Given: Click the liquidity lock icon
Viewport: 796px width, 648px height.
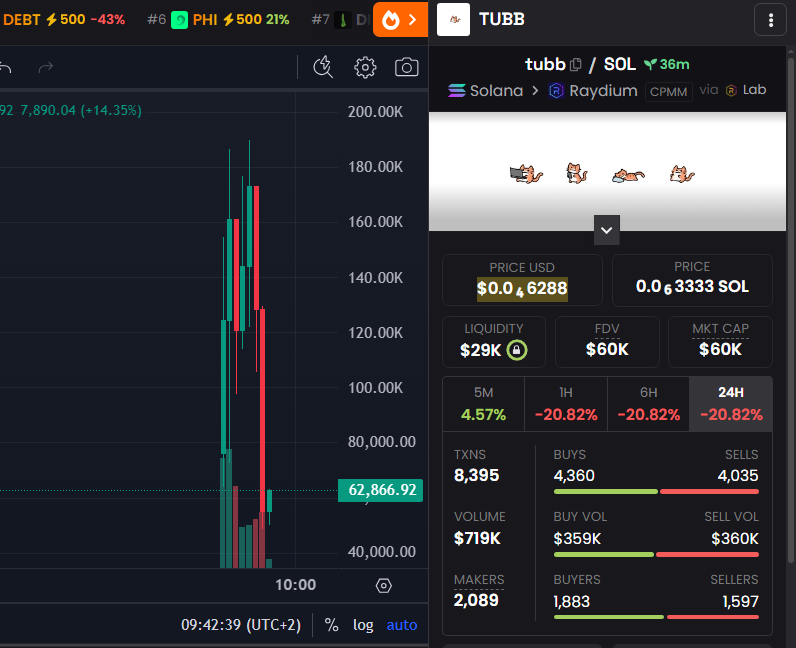Looking at the screenshot, I should (x=517, y=350).
